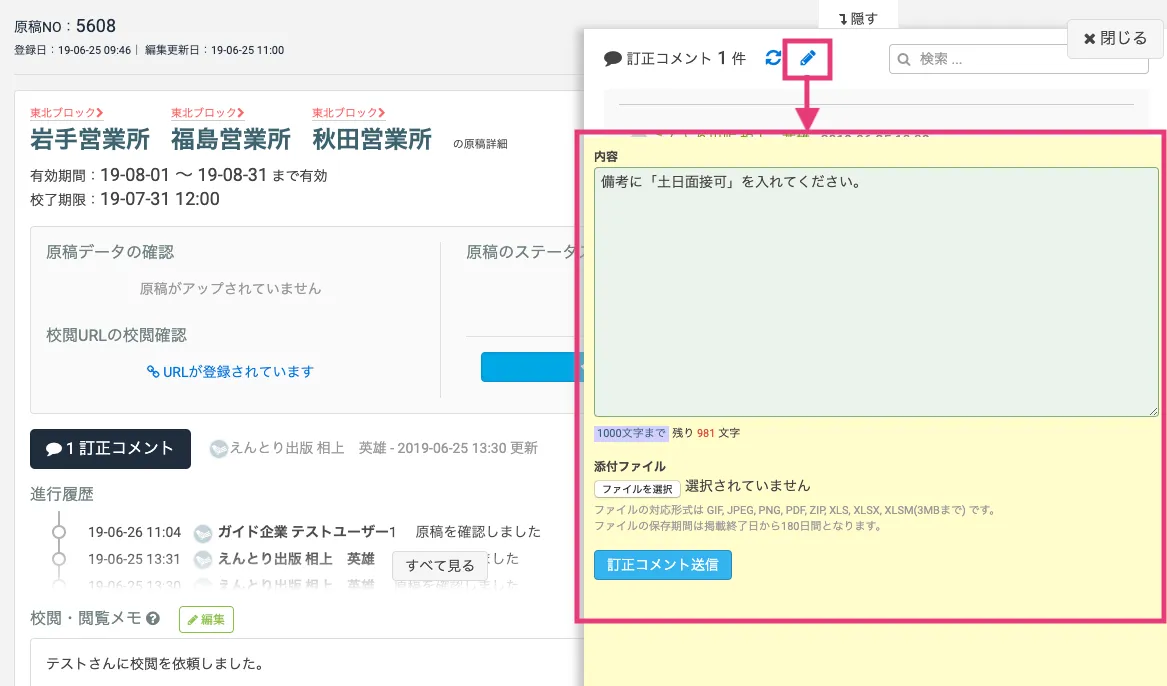Click the timeline marker for 19-06-26 11:04
This screenshot has height=686, width=1167.
pos(59,532)
